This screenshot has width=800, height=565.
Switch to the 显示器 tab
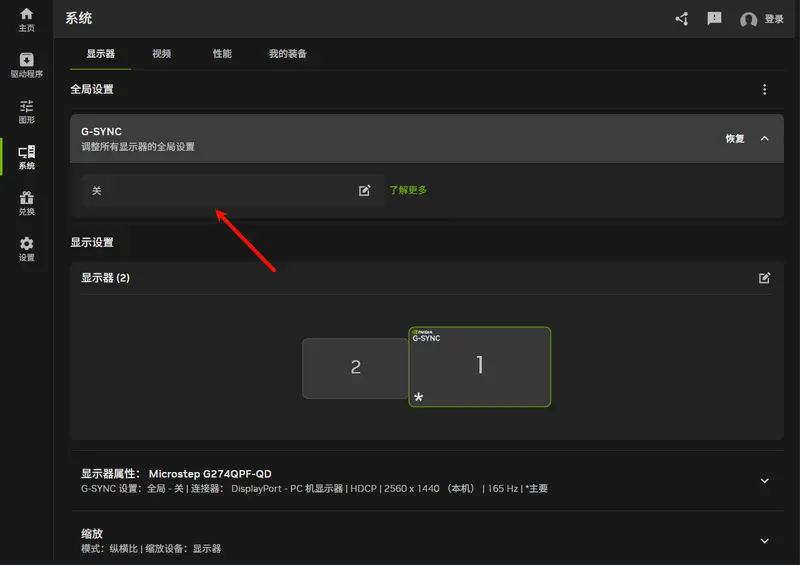click(x=101, y=54)
